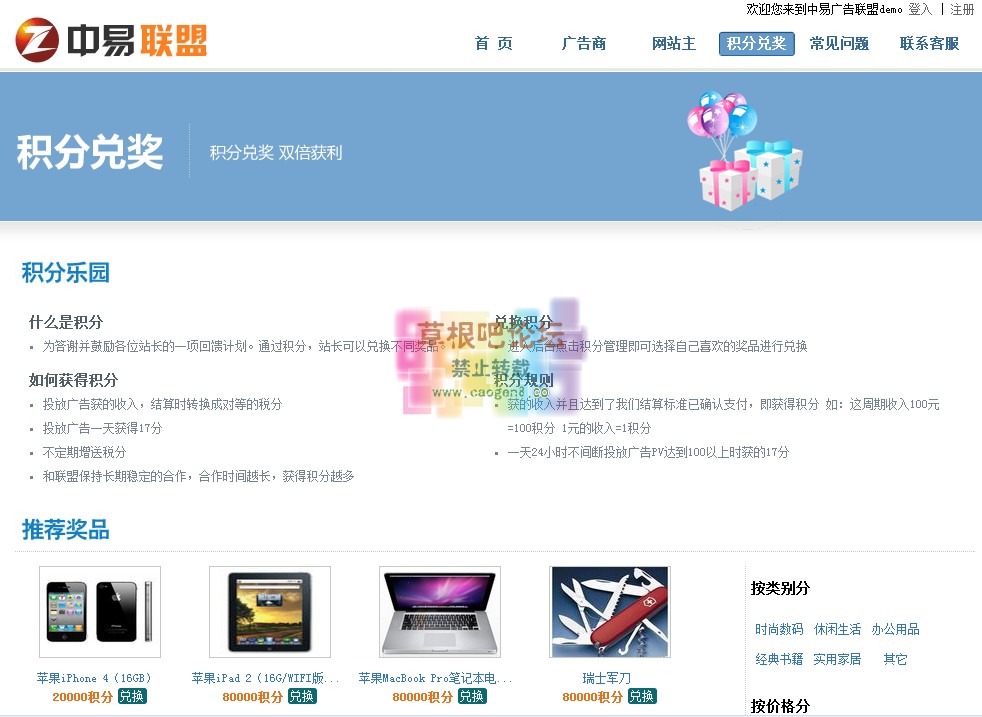This screenshot has height=717, width=982.
Task: Select the MacBook Pro product image
Action: 440,612
